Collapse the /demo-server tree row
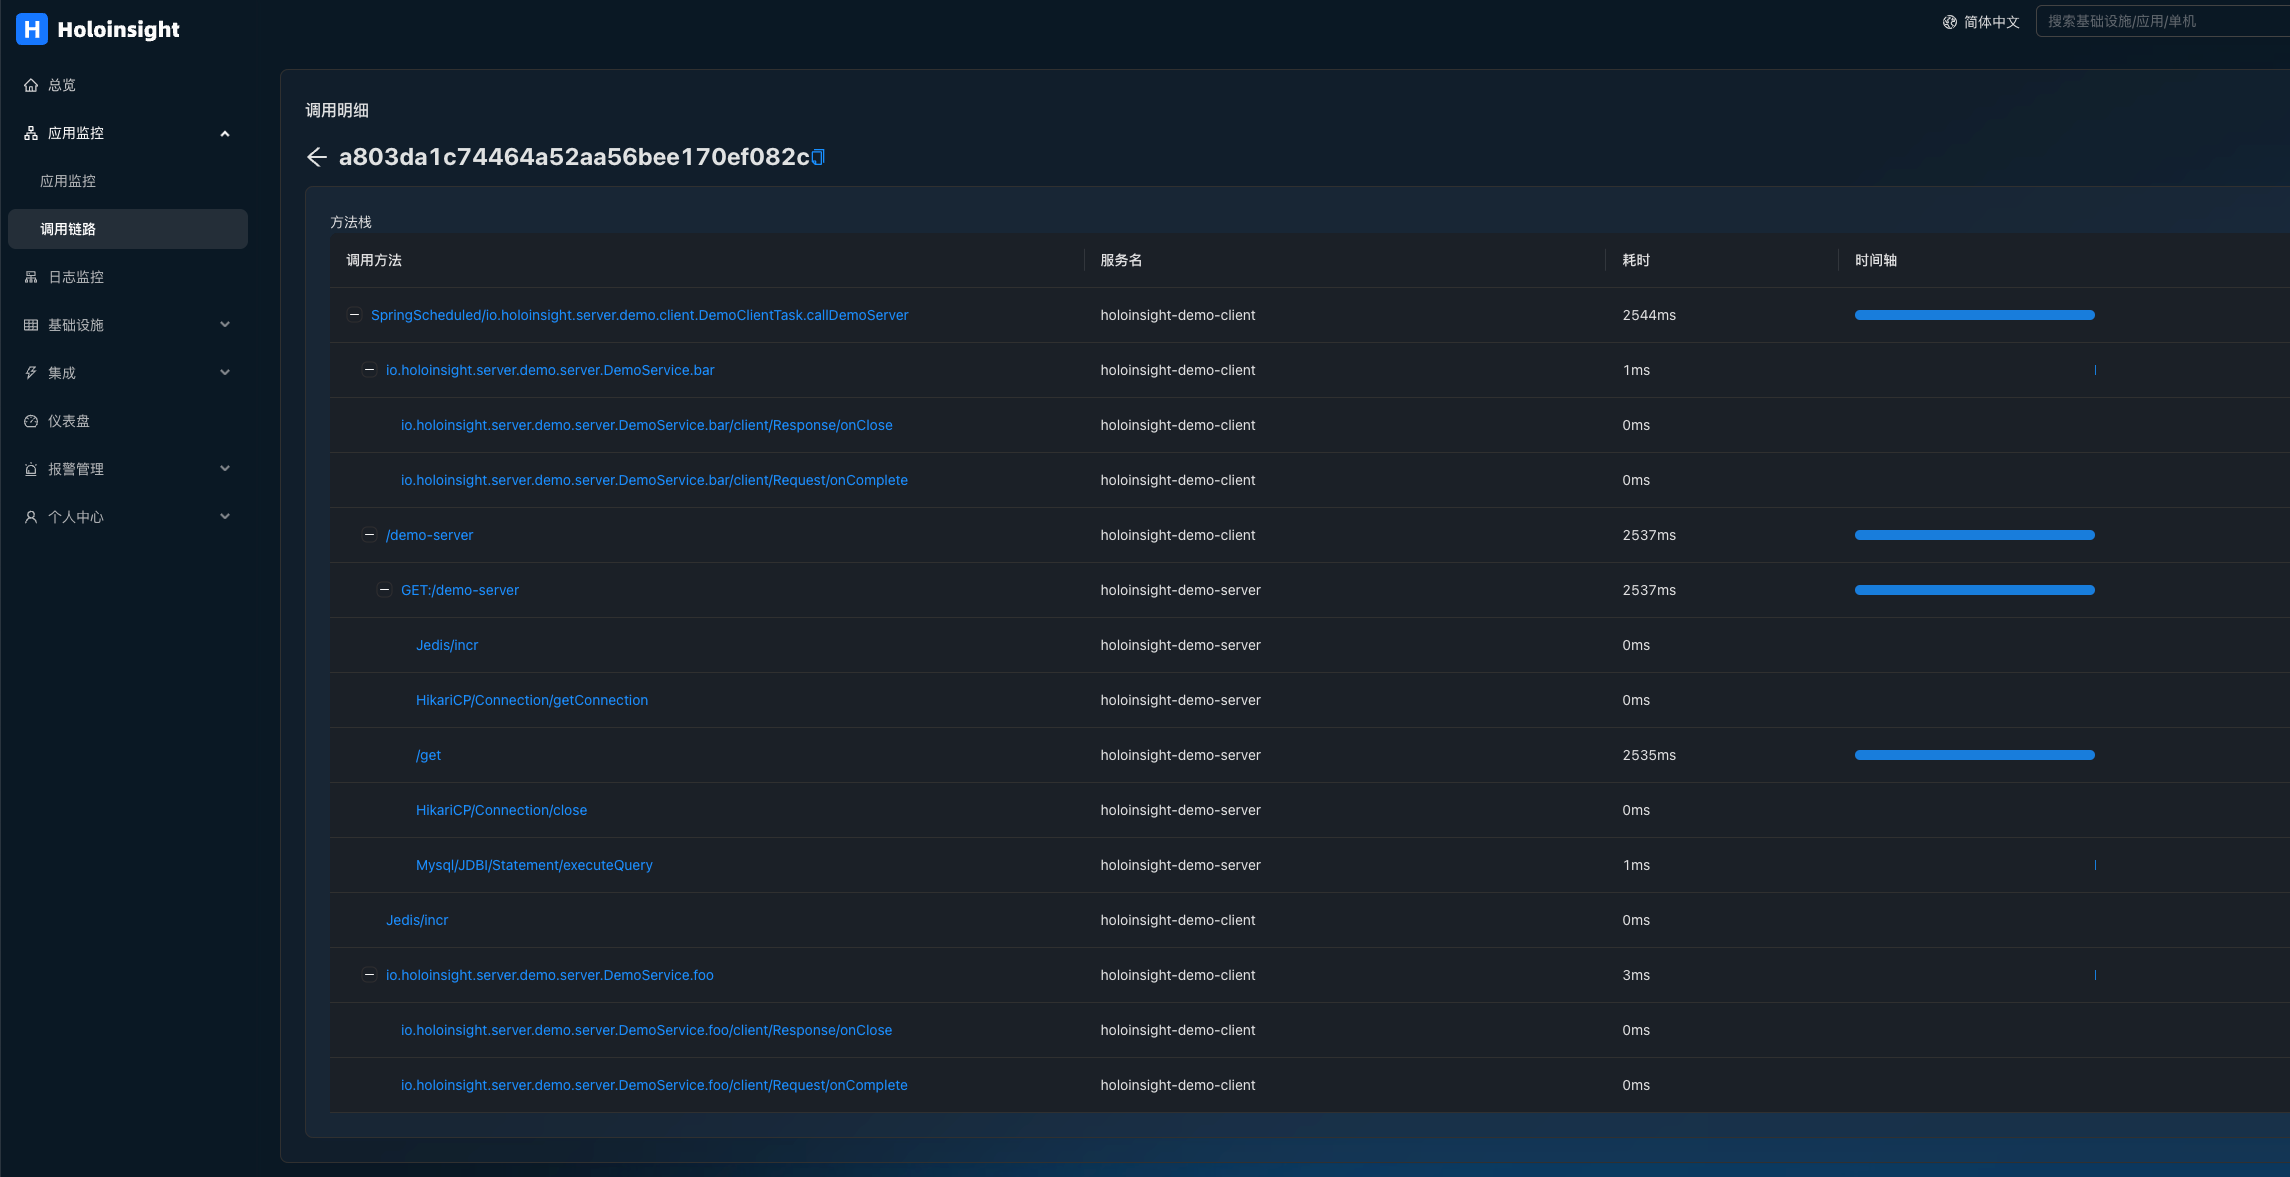The width and height of the screenshot is (2290, 1177). 369,535
